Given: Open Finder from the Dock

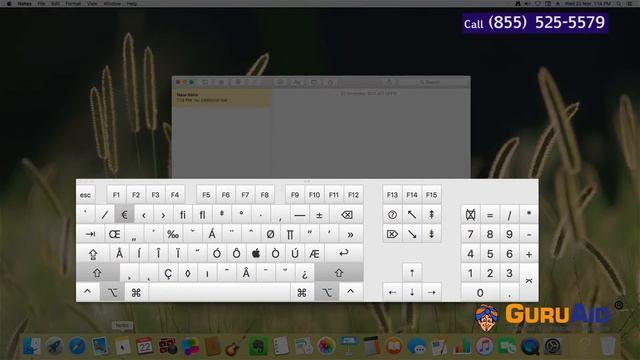Looking at the screenshot, I should pyautogui.click(x=31, y=346).
